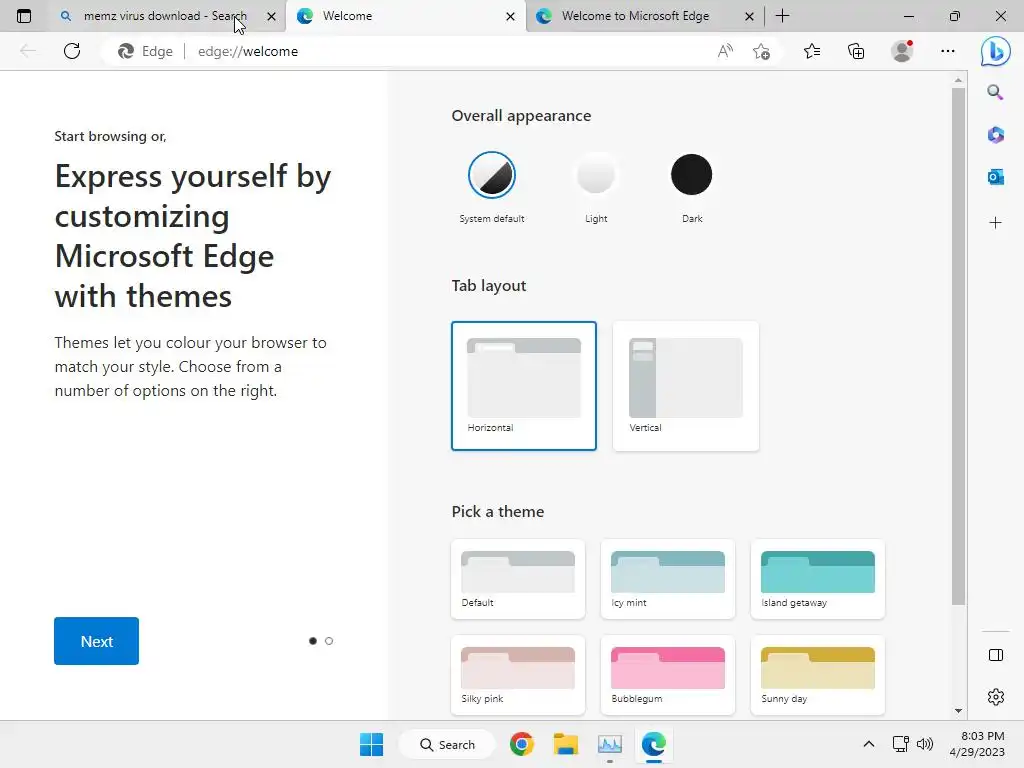Click the network tray icon
The image size is (1024, 768).
[901, 744]
